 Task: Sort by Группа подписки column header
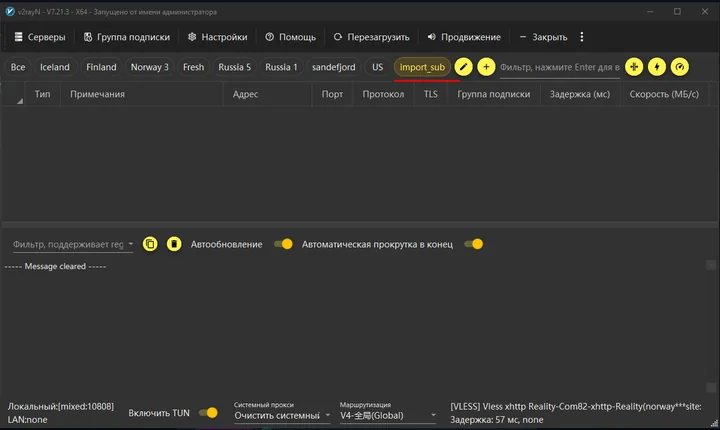[494, 94]
